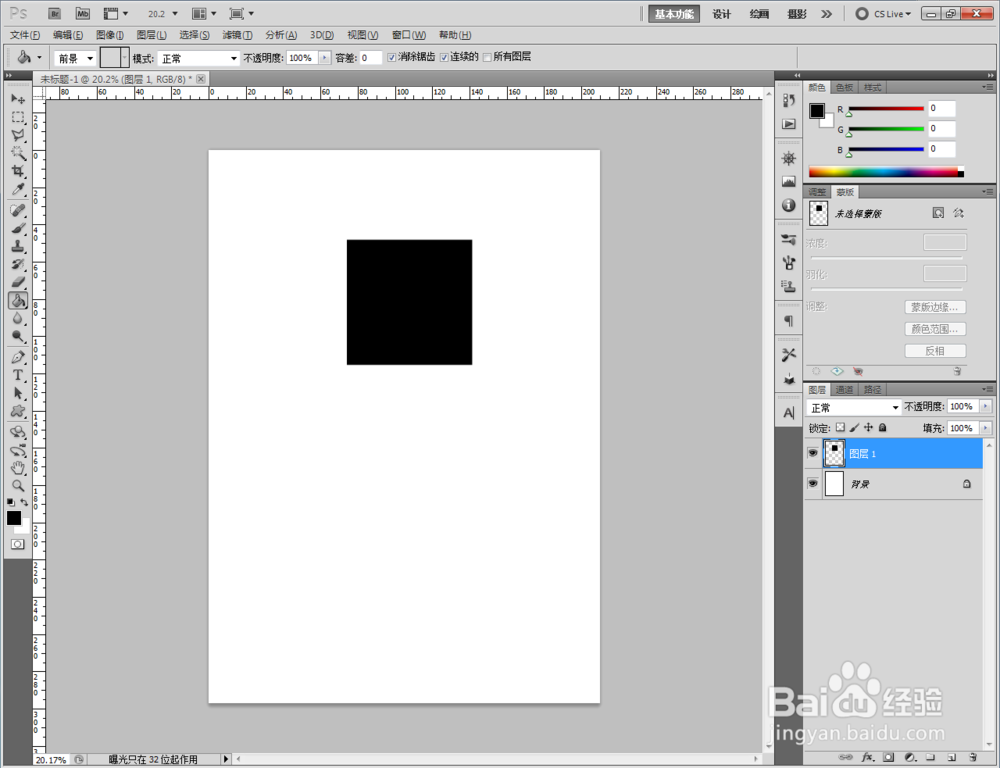Select the Polygonal Lasso tool
The width and height of the screenshot is (1000, 768).
18,135
